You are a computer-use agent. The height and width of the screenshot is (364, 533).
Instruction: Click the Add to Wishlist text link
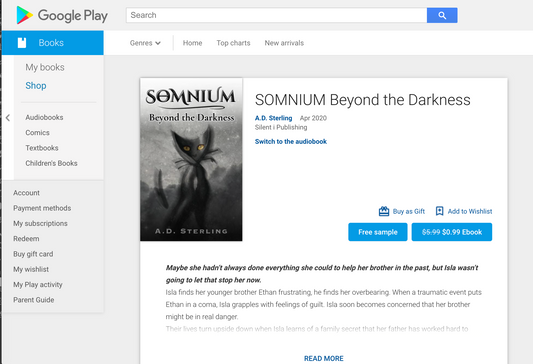(x=470, y=211)
